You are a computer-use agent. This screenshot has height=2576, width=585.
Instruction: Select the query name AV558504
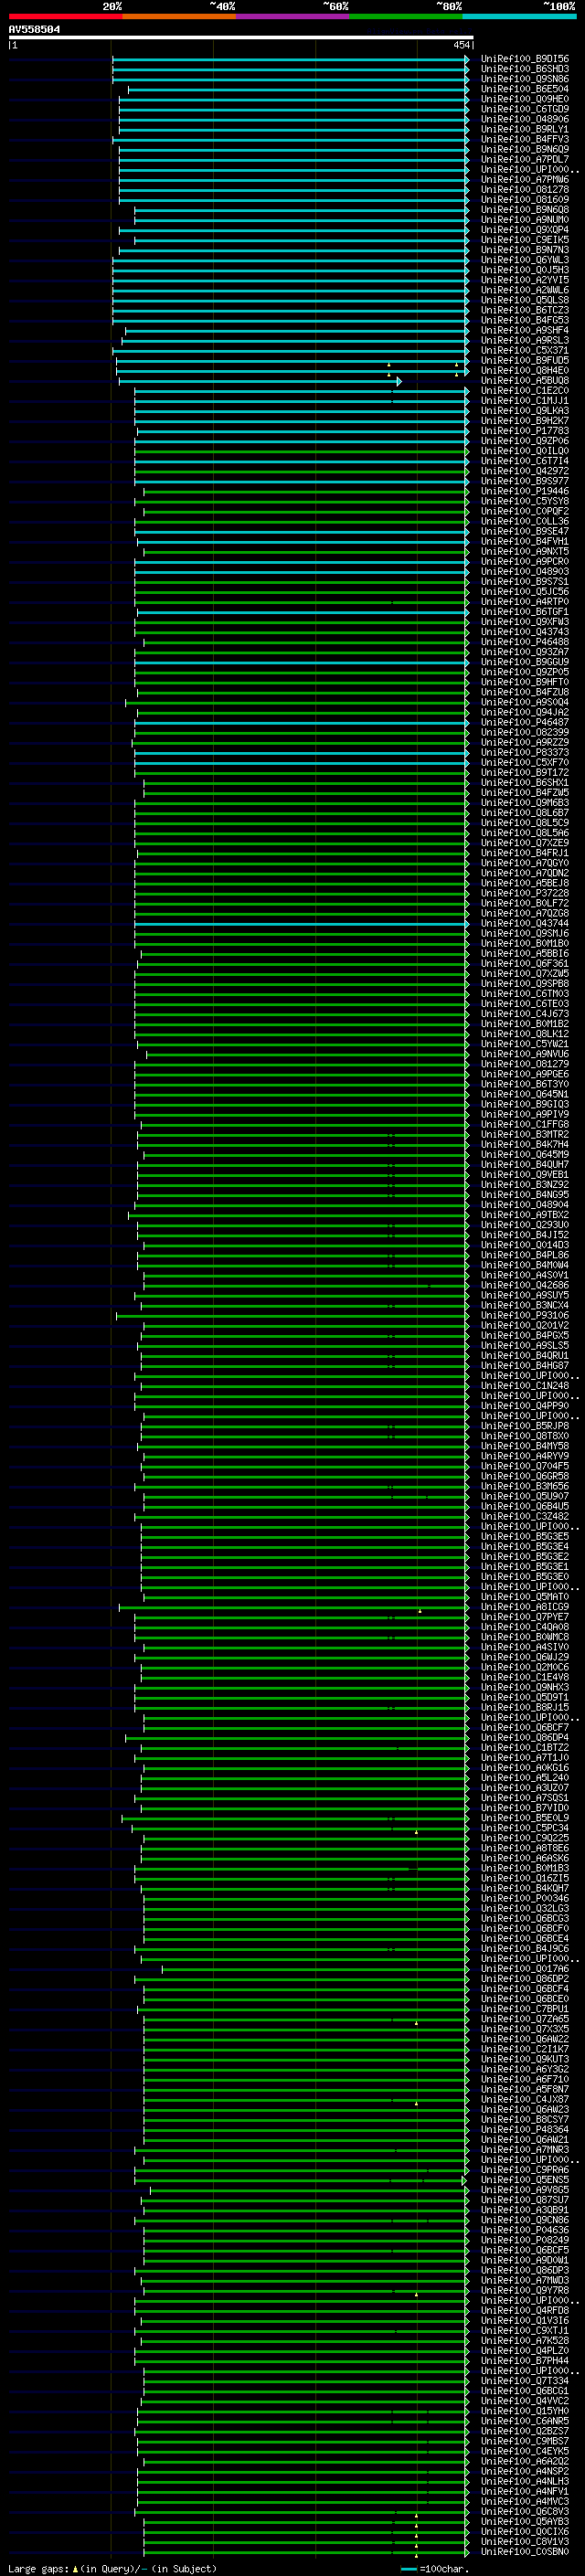[34, 30]
